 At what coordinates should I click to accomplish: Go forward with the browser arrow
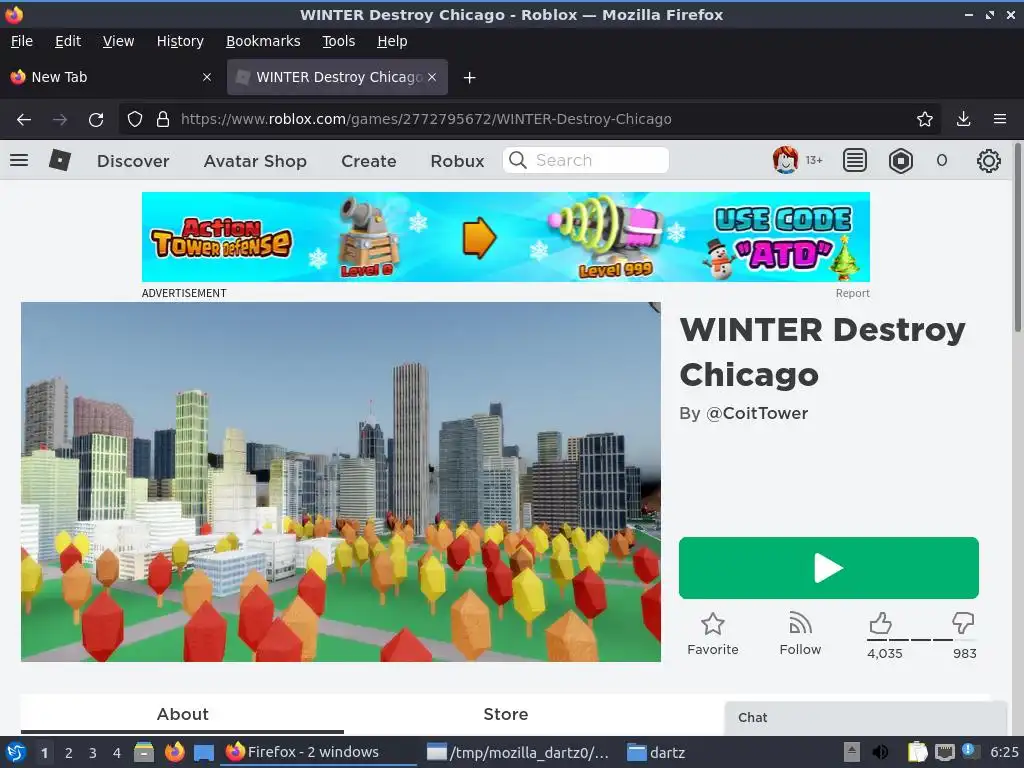click(x=59, y=120)
